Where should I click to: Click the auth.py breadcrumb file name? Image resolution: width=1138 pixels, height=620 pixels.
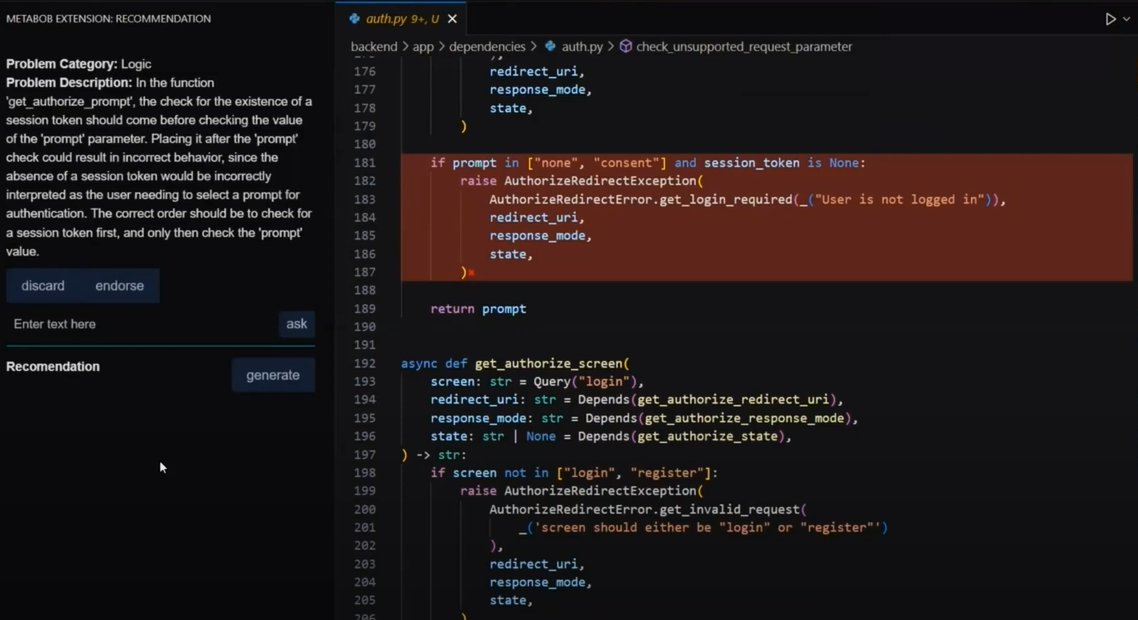click(582, 46)
